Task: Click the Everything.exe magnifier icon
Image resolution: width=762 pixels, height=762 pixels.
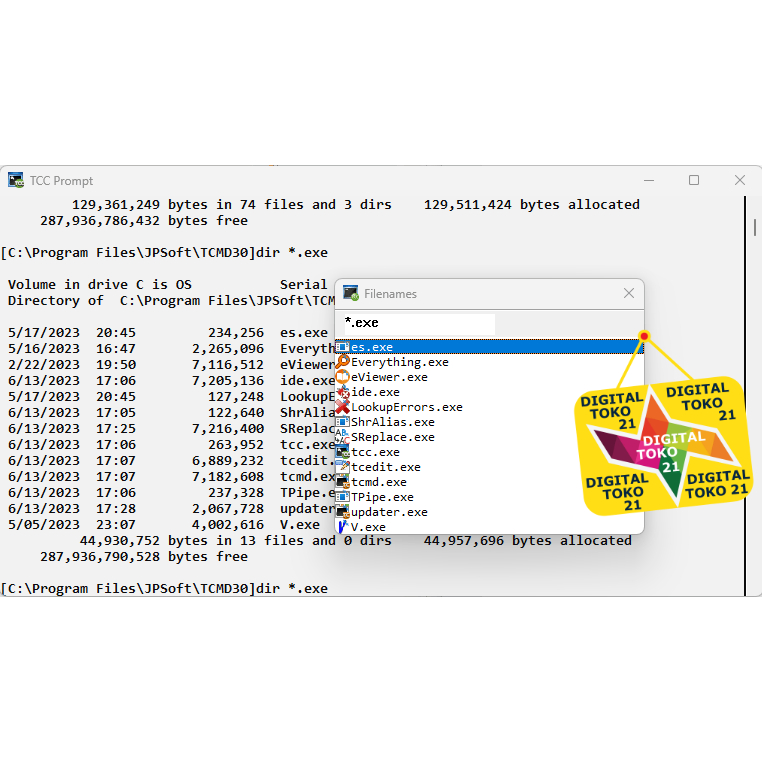Action: pos(343,362)
